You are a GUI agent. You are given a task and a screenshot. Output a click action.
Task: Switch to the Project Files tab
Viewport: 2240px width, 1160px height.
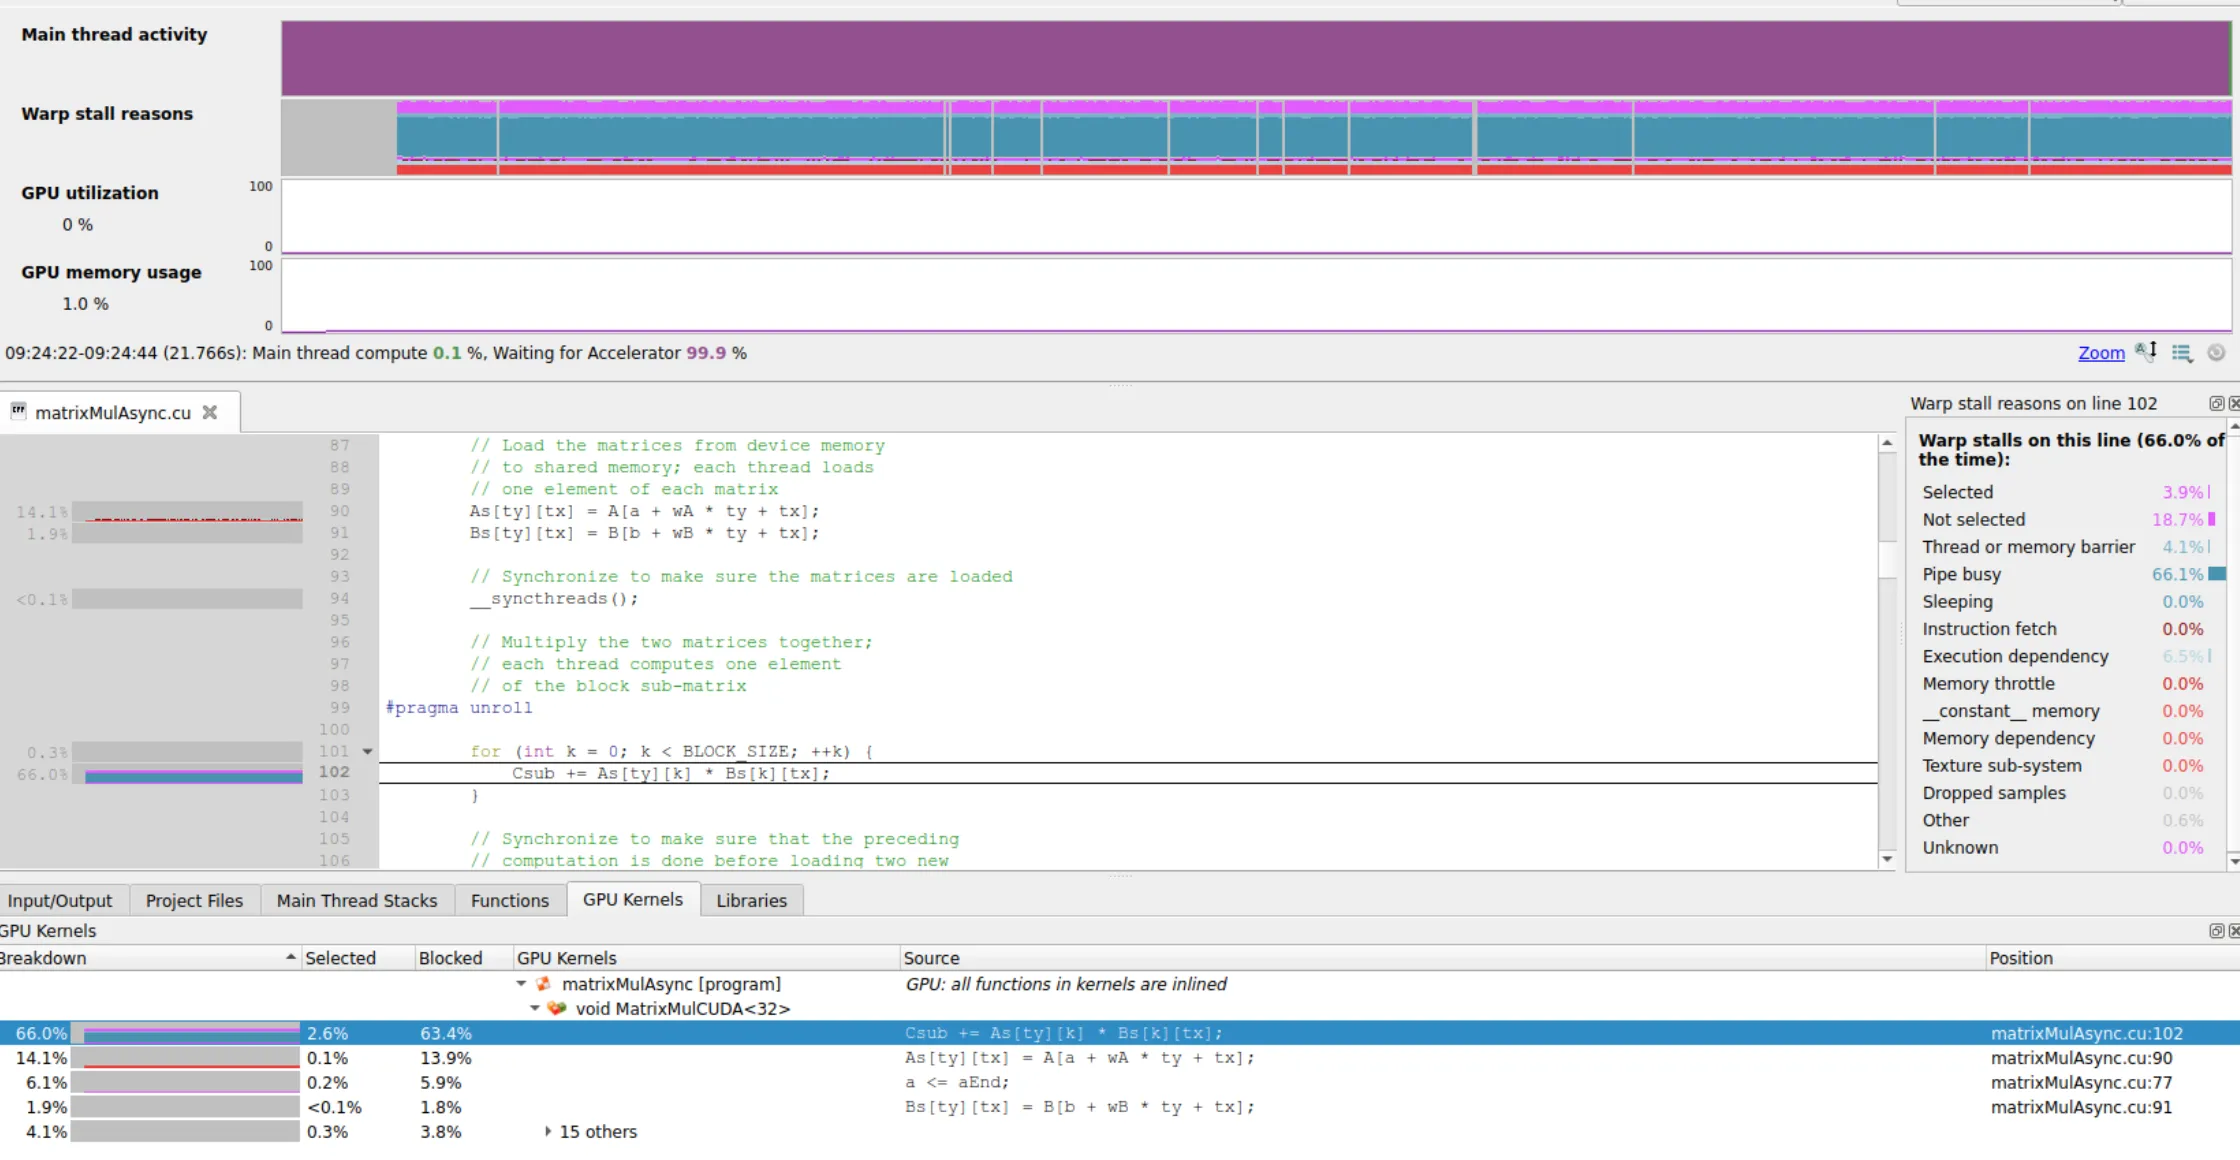click(x=194, y=901)
